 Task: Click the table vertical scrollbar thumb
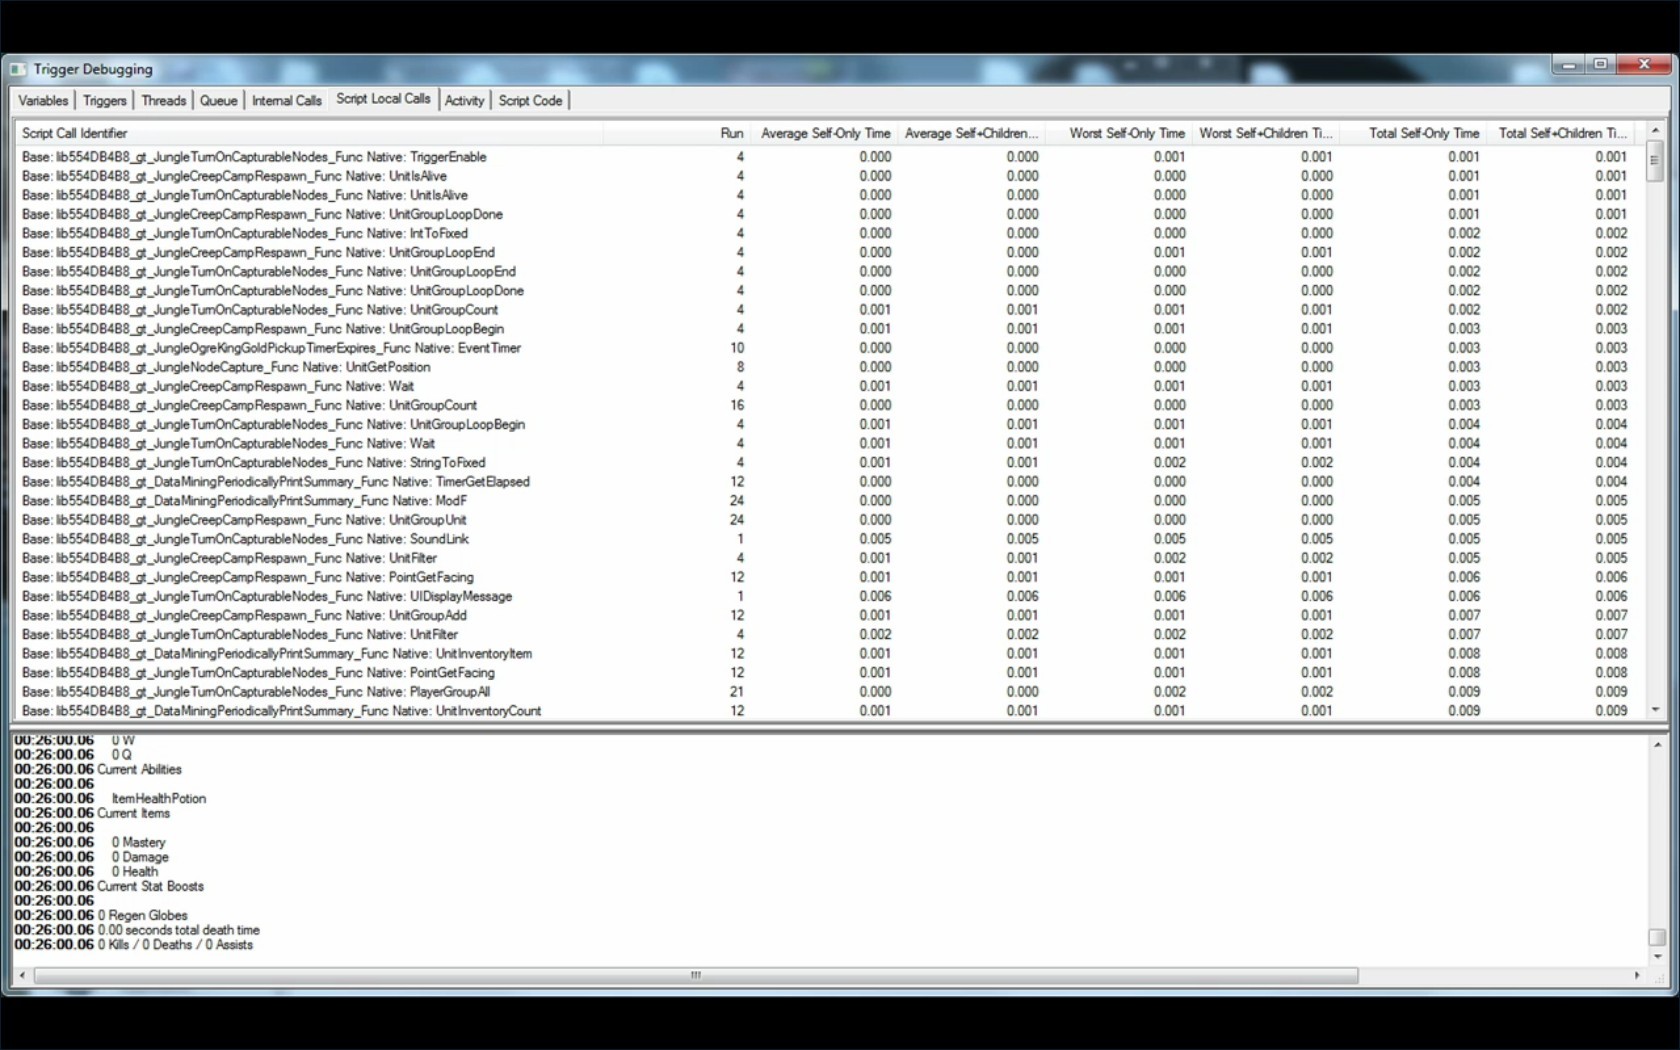(x=1655, y=160)
